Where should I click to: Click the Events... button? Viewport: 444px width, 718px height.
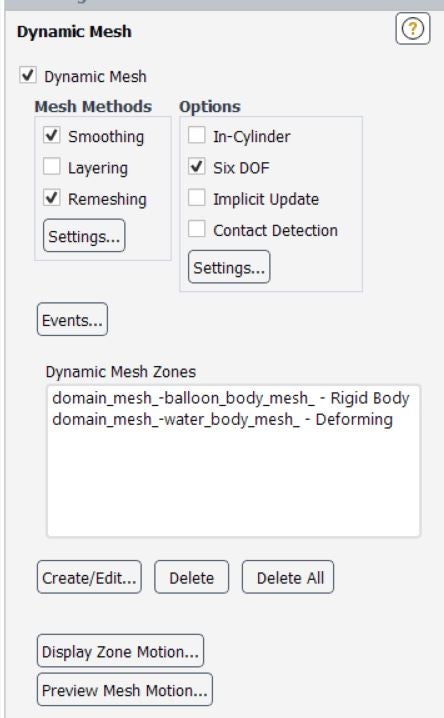tap(72, 320)
